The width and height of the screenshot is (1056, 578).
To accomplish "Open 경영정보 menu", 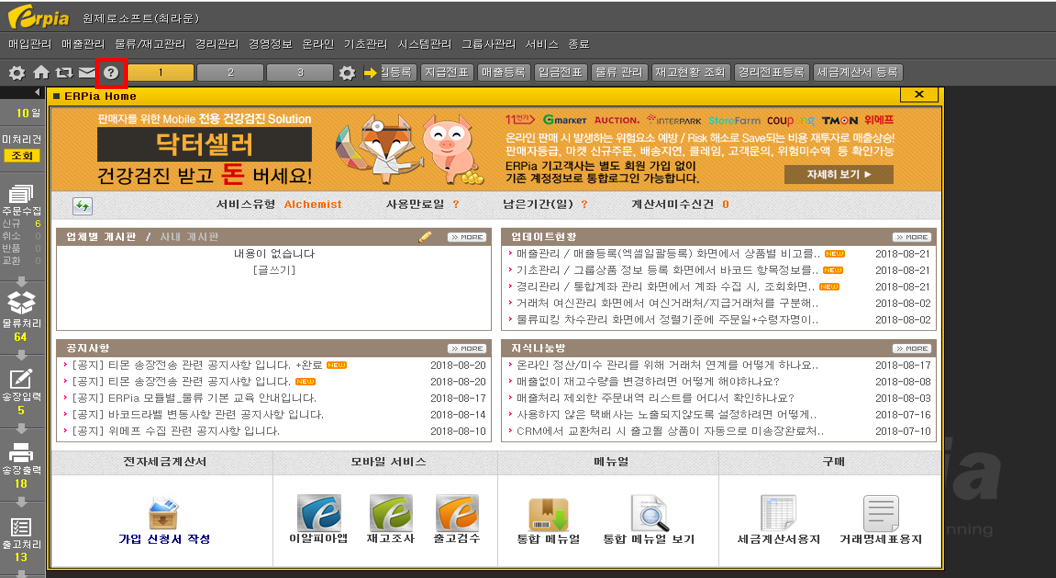I will coord(270,44).
